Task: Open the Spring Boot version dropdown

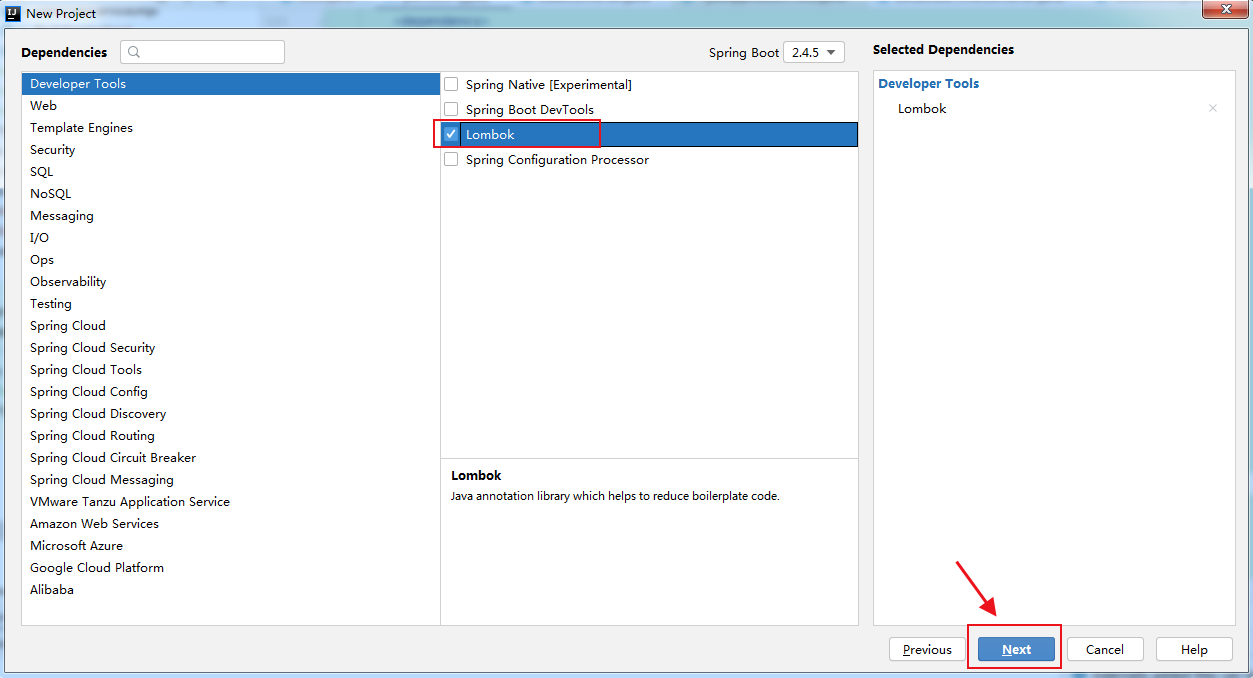Action: (814, 52)
